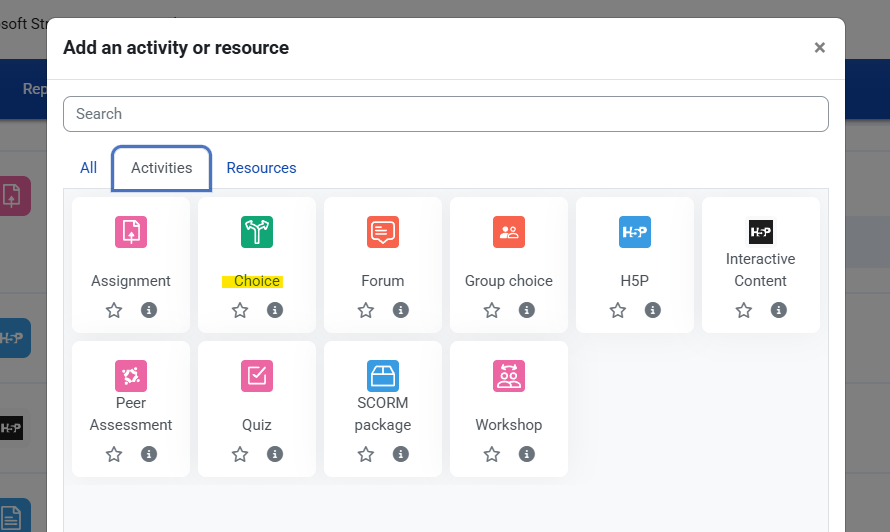Pick the Forum activity icon
Screen dimensions: 890x532
click(x=383, y=232)
